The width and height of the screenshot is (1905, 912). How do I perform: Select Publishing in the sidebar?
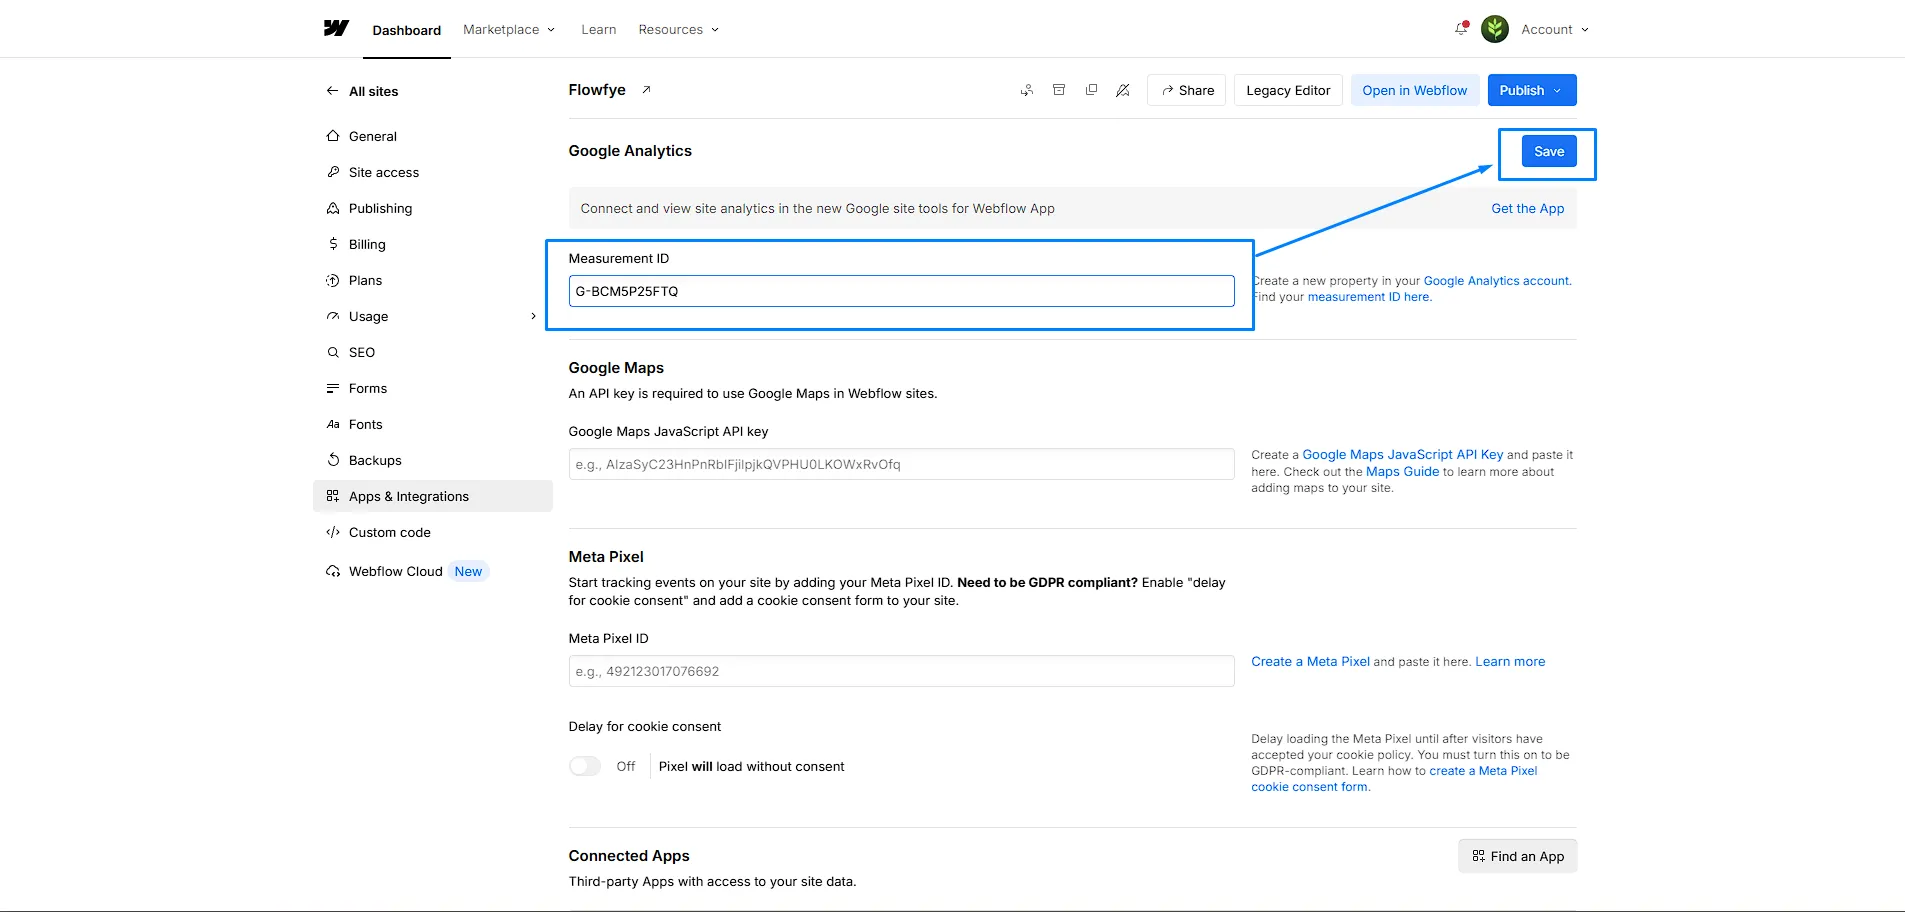click(433, 208)
